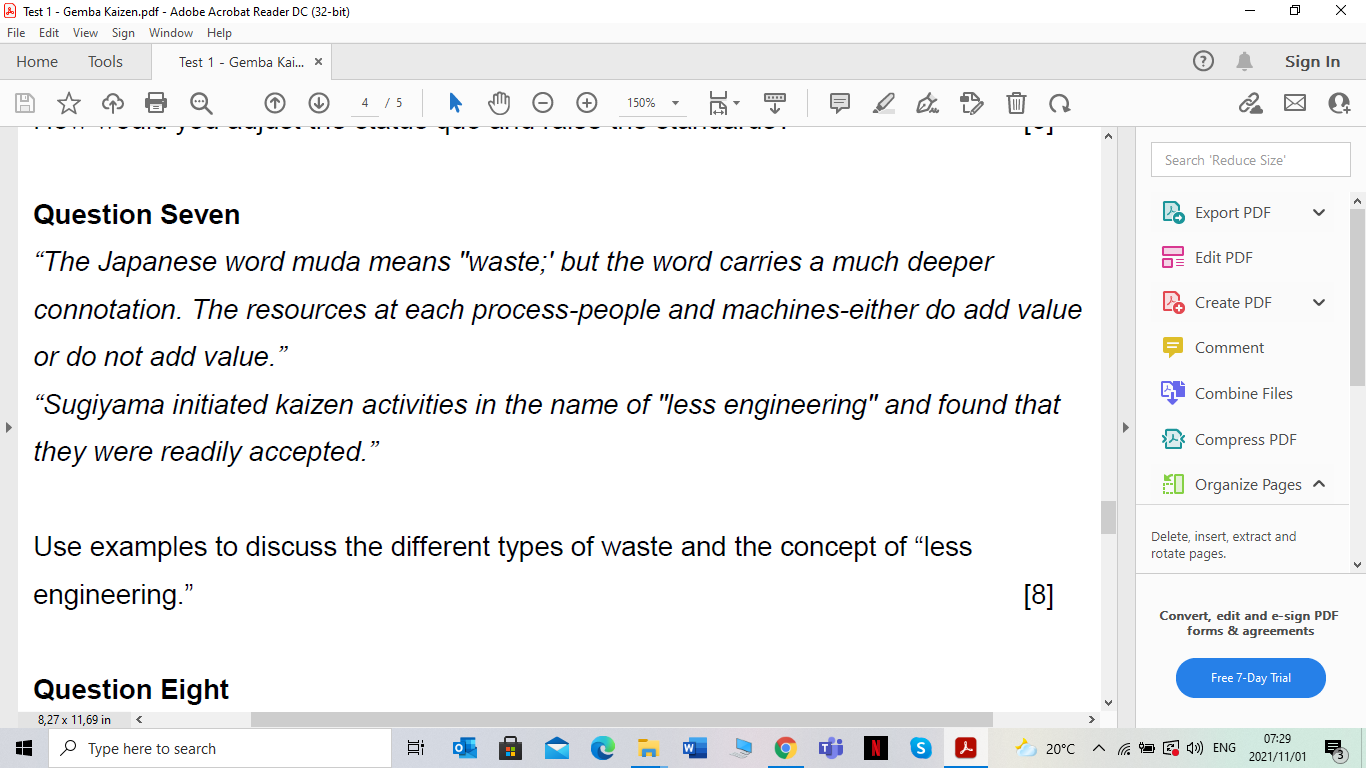Click the Sign In button
Screen dimensions: 1366x768
click(x=1311, y=61)
